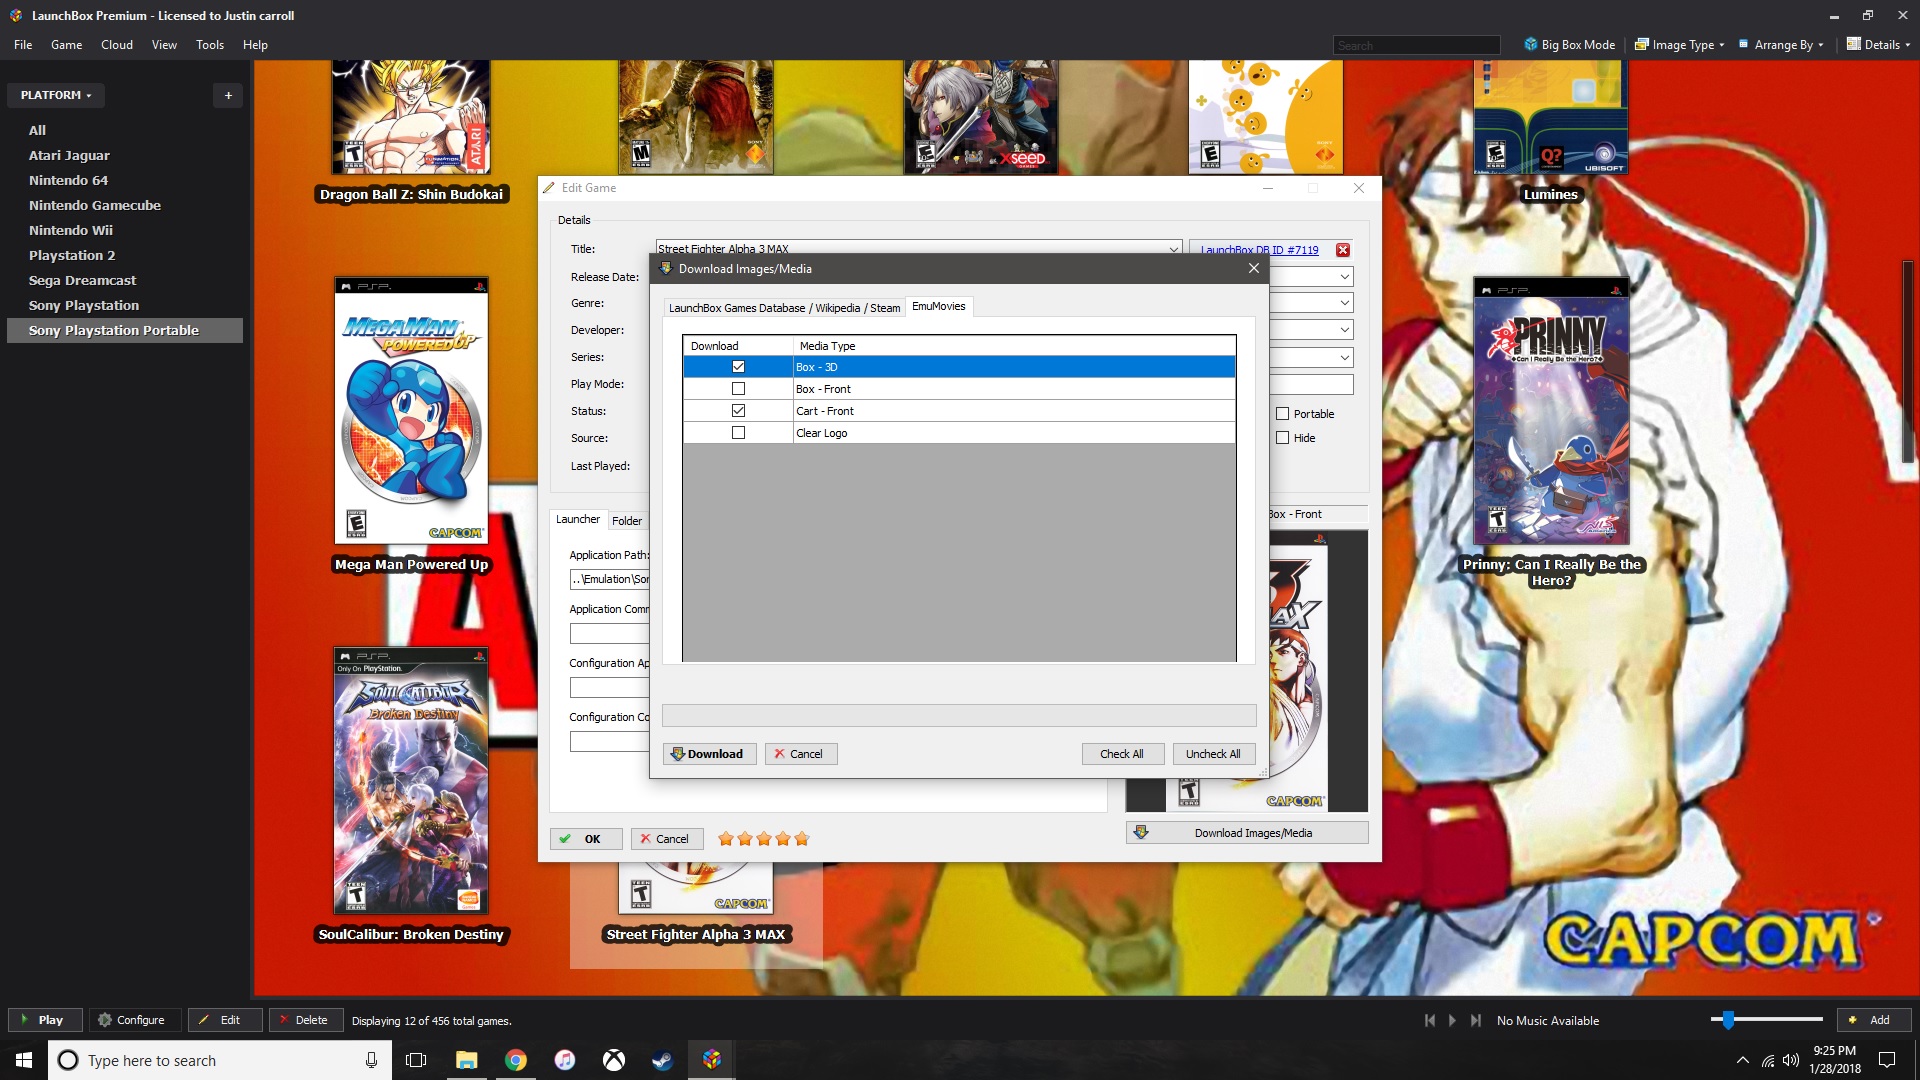
Task: Open Steam from the taskbar
Action: (663, 1060)
